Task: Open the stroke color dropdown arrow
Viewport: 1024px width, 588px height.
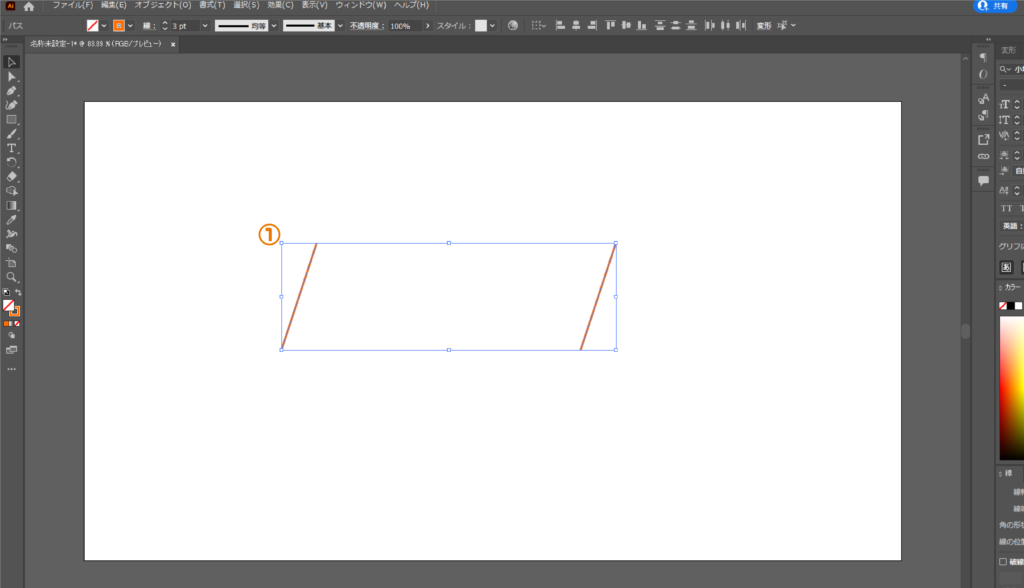Action: coord(131,25)
